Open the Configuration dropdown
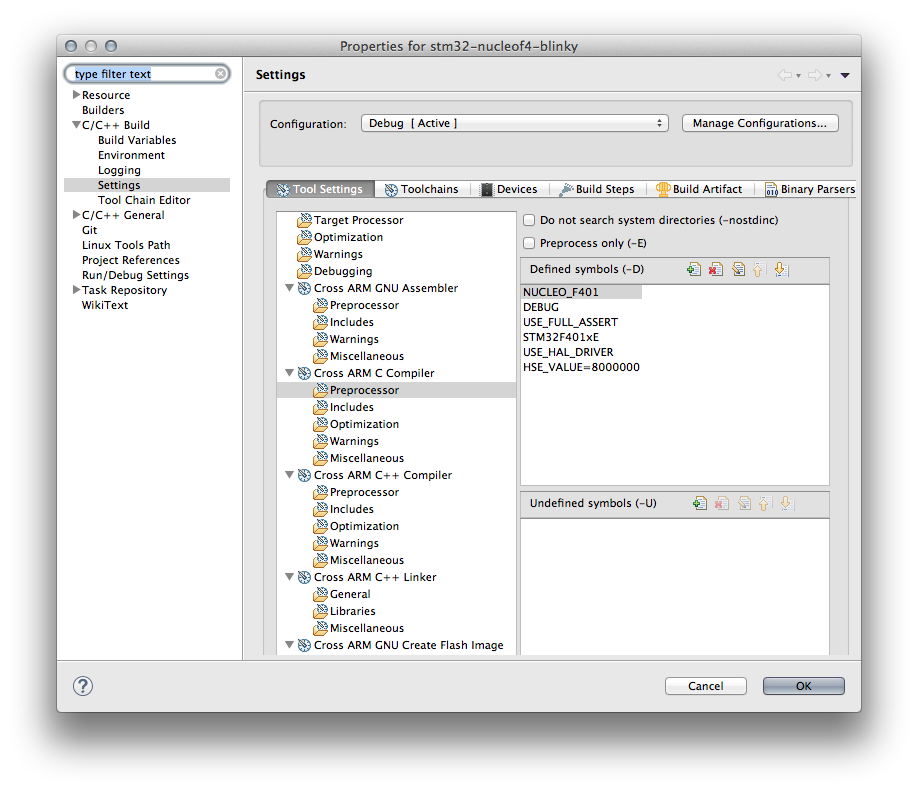This screenshot has height=791, width=918. click(515, 123)
